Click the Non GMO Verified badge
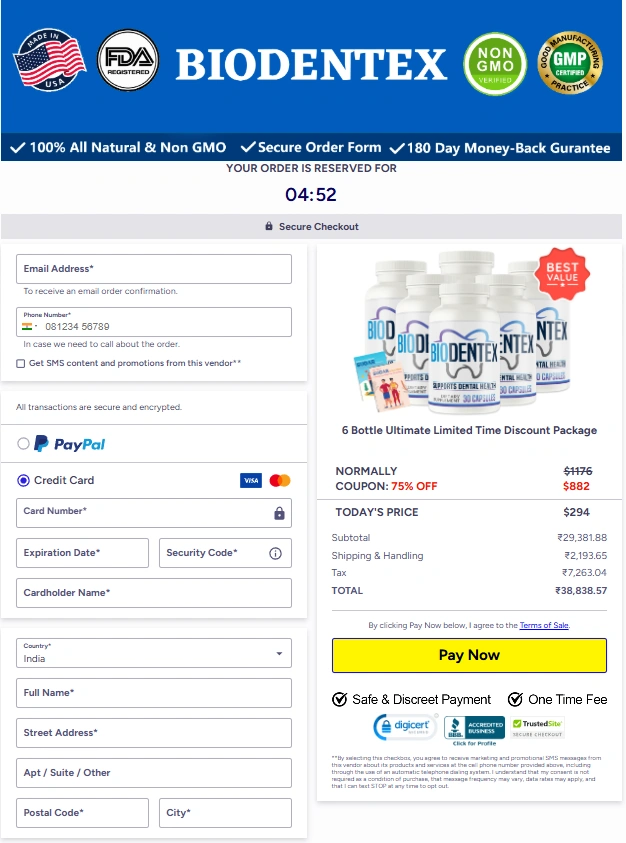 coord(495,64)
